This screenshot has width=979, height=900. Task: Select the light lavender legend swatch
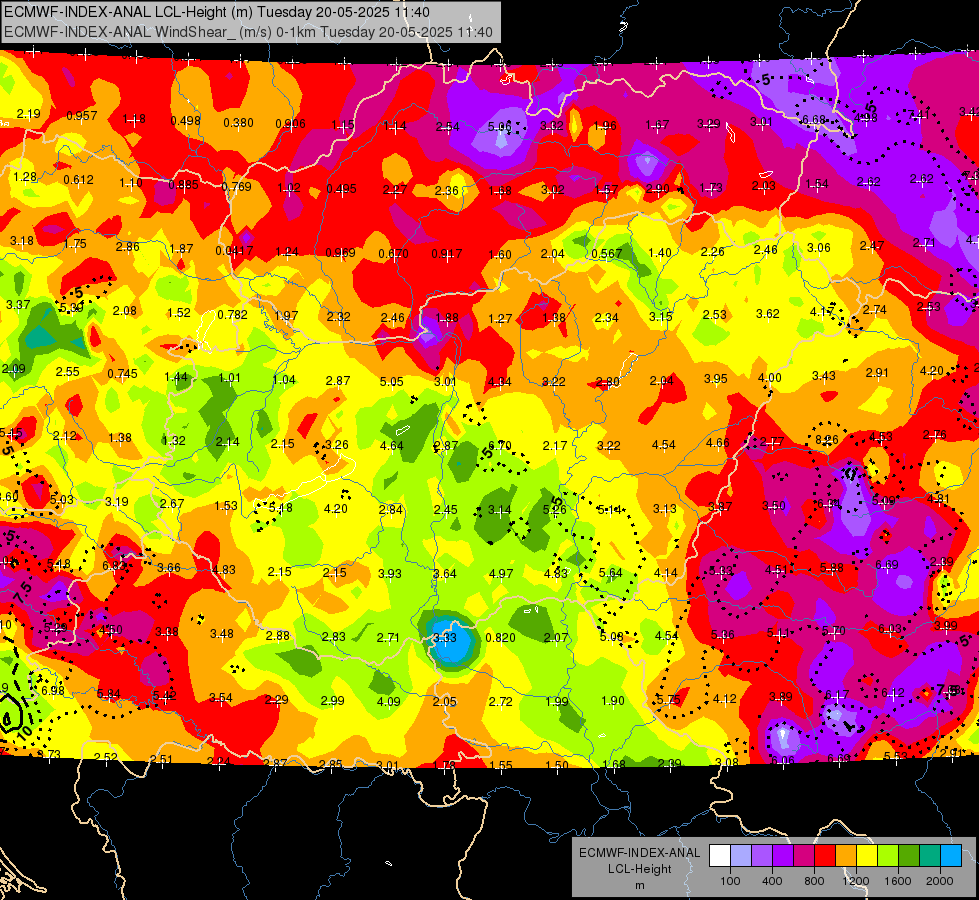(x=740, y=856)
